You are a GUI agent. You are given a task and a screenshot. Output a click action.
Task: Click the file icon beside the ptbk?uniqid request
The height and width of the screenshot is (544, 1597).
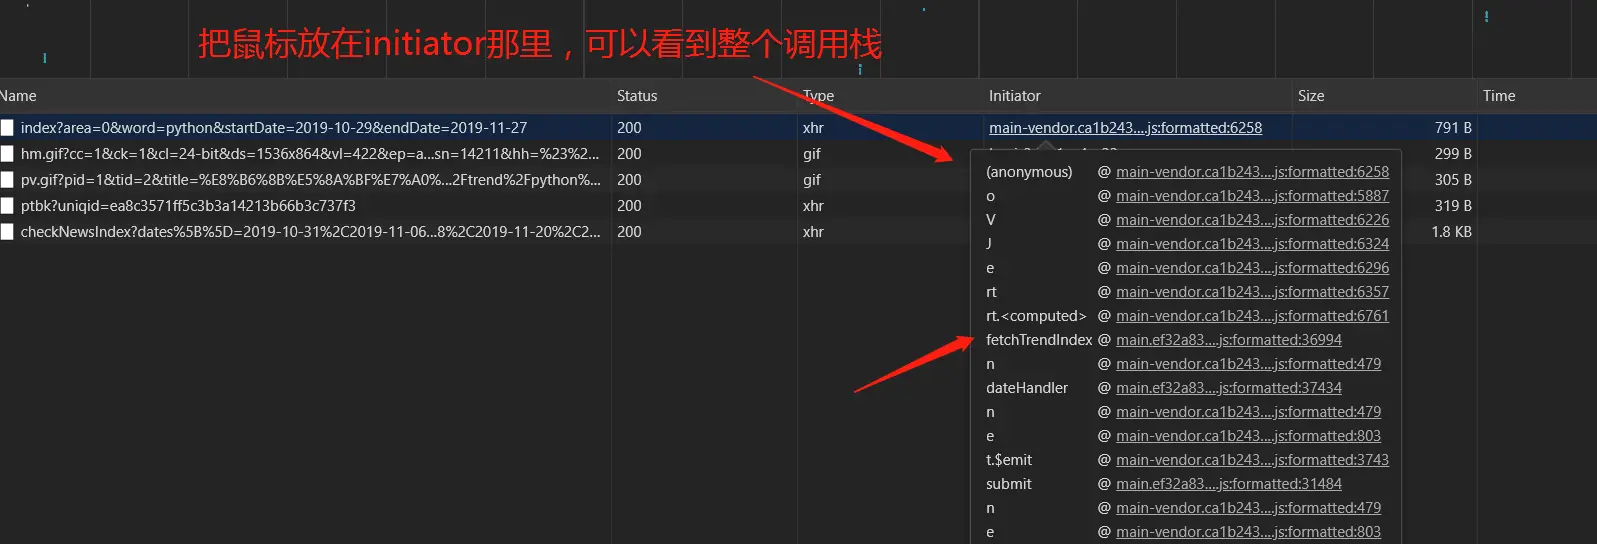click(x=7, y=206)
